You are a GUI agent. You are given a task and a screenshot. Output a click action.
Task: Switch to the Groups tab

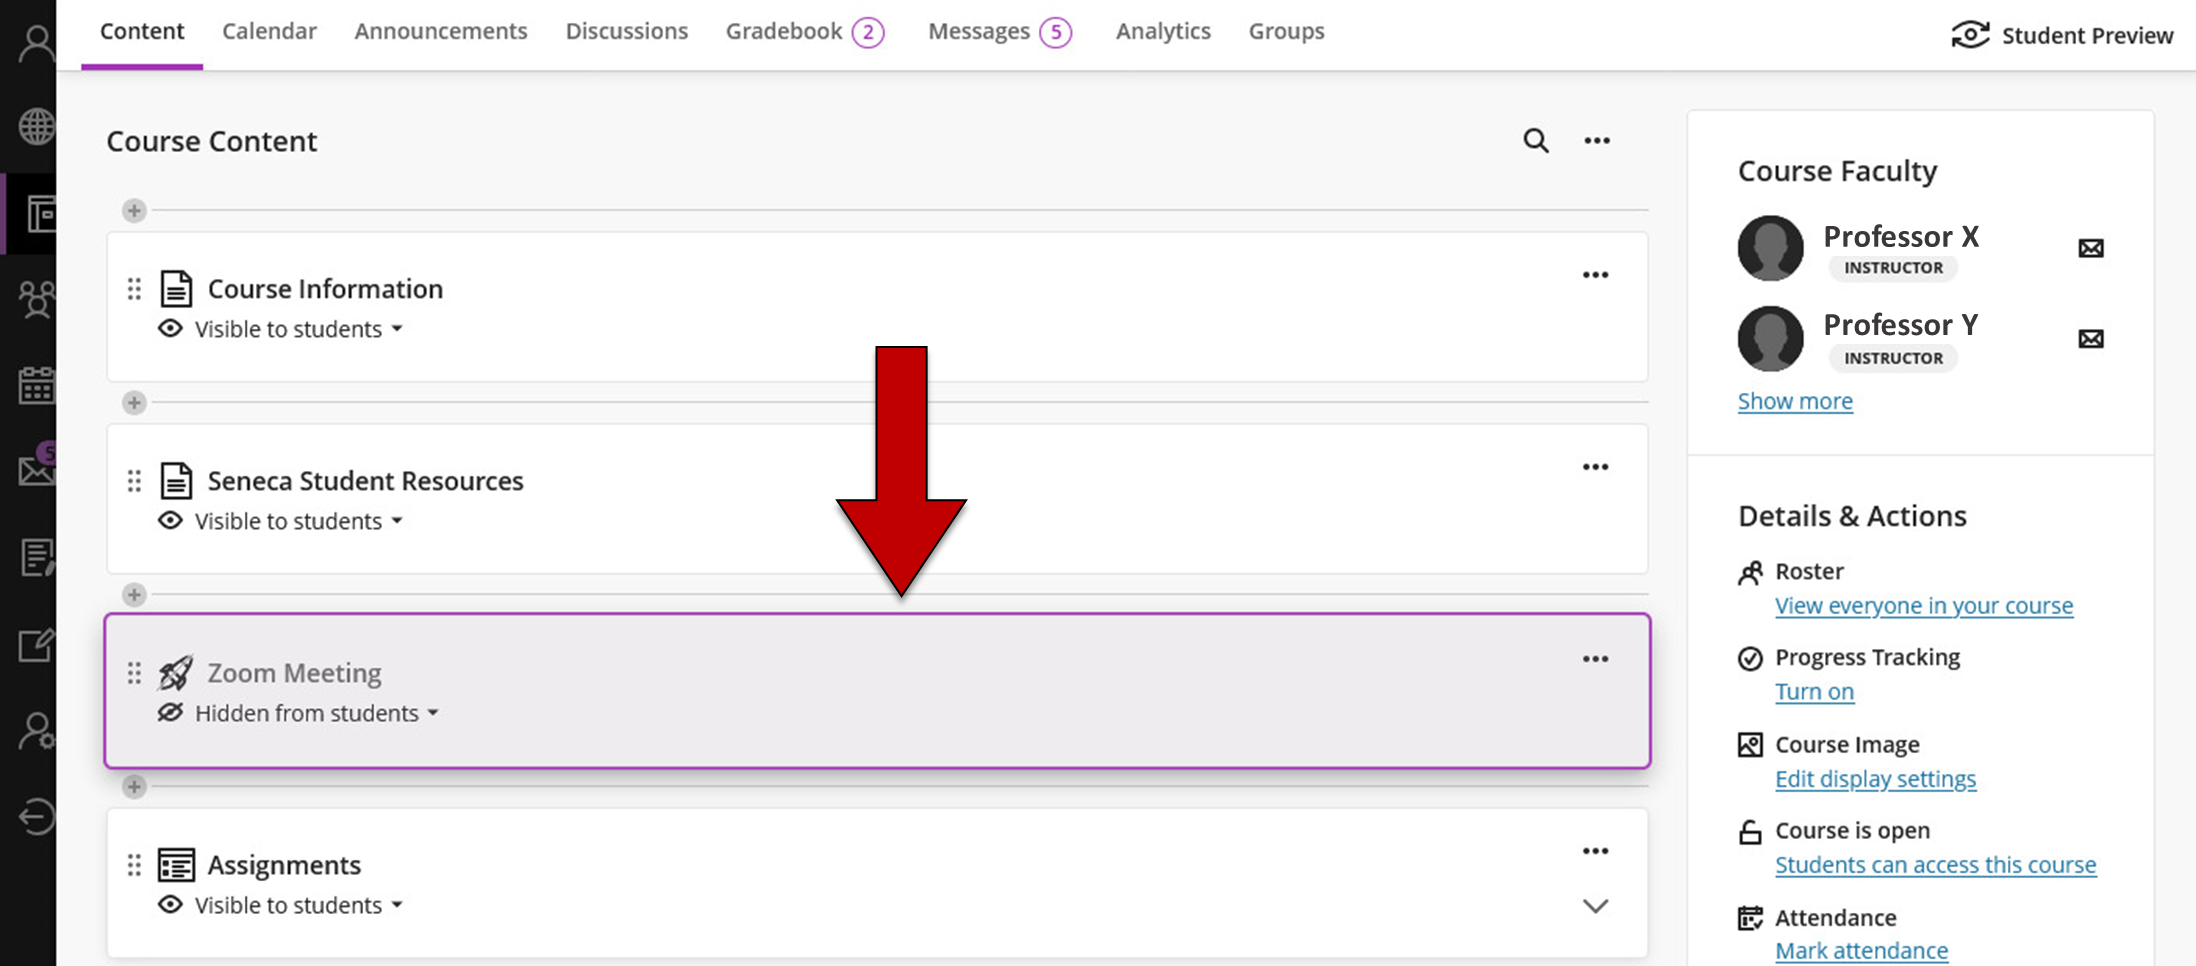click(x=1286, y=31)
